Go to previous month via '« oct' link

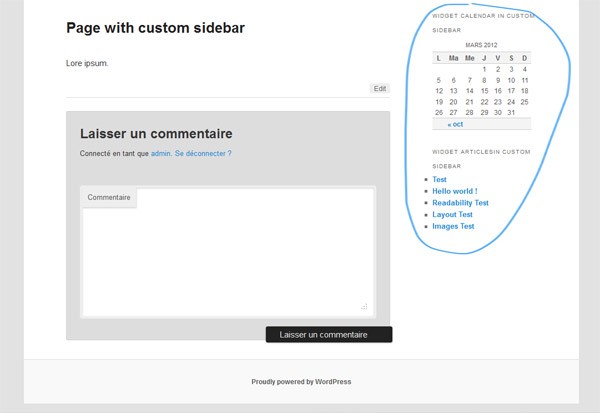pos(455,124)
